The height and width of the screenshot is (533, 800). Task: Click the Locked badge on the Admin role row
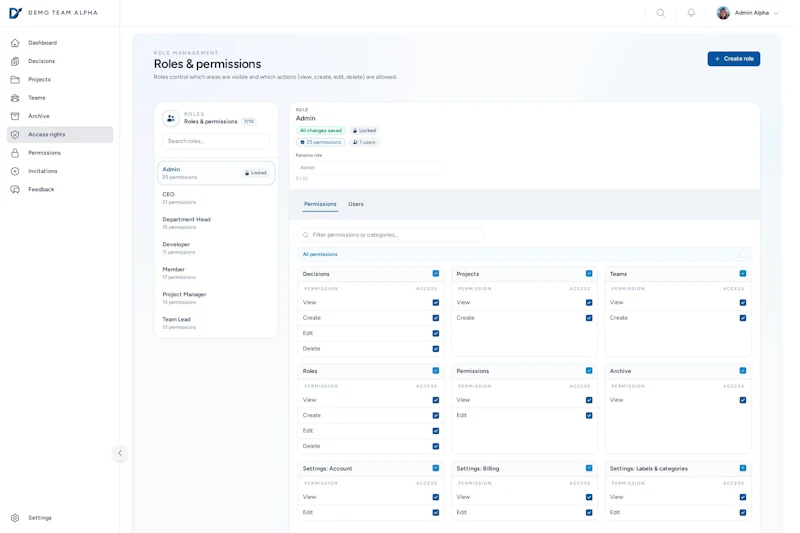point(256,173)
